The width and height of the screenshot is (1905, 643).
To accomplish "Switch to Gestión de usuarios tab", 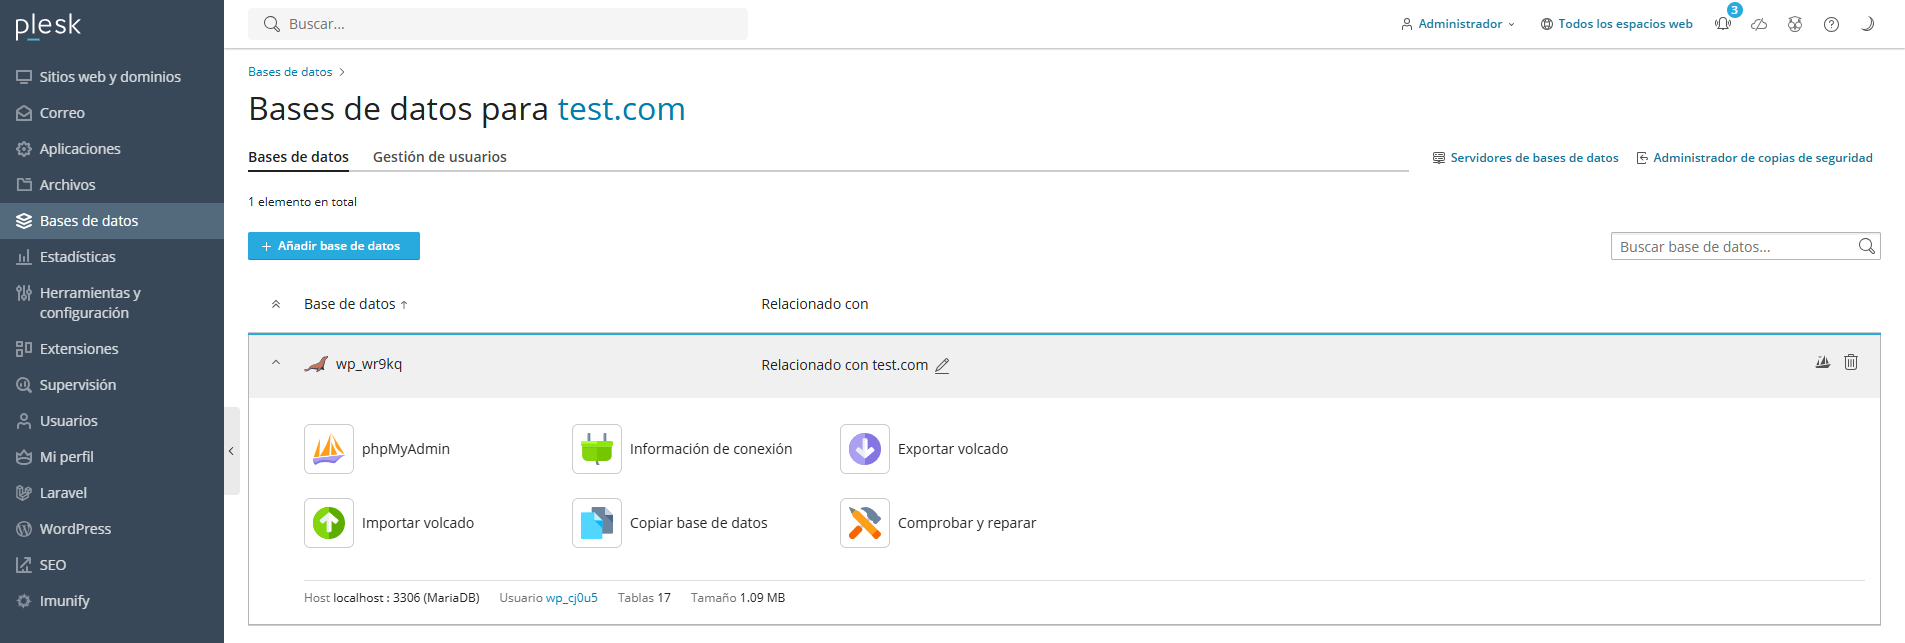I will (439, 157).
